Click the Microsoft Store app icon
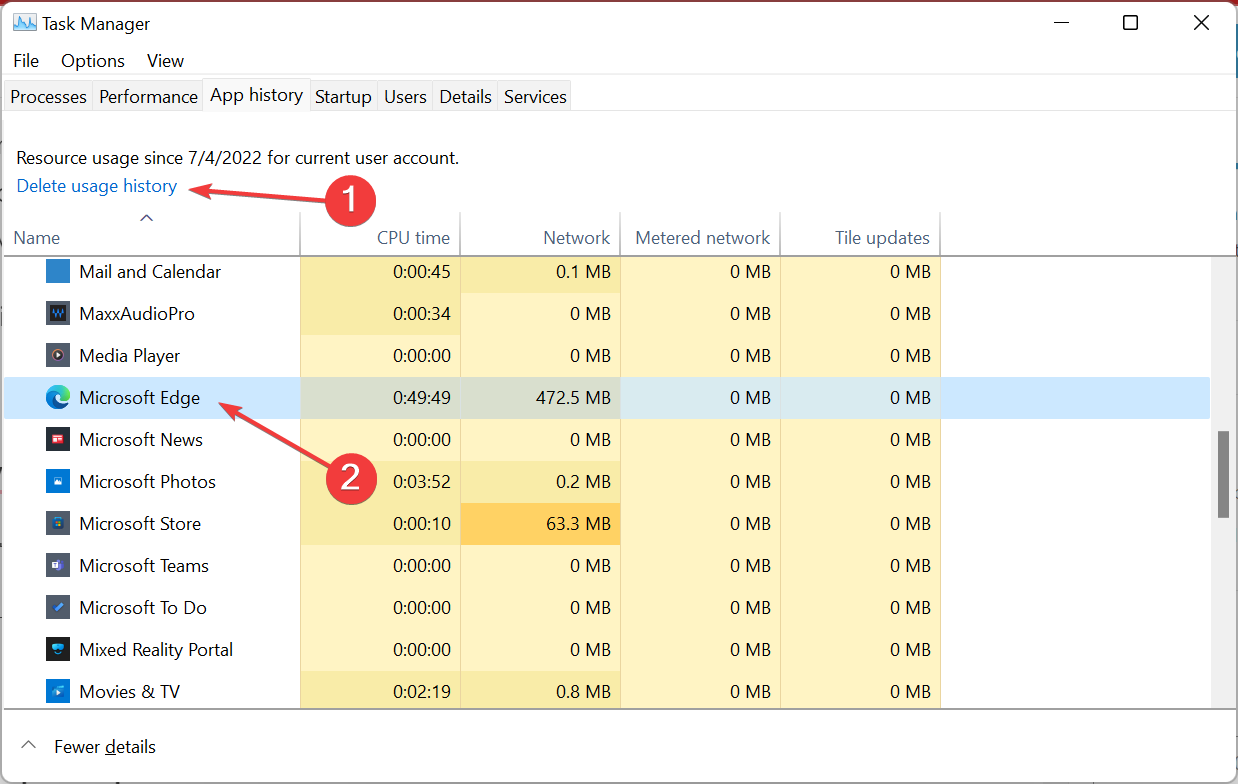The height and width of the screenshot is (784, 1238). [58, 523]
